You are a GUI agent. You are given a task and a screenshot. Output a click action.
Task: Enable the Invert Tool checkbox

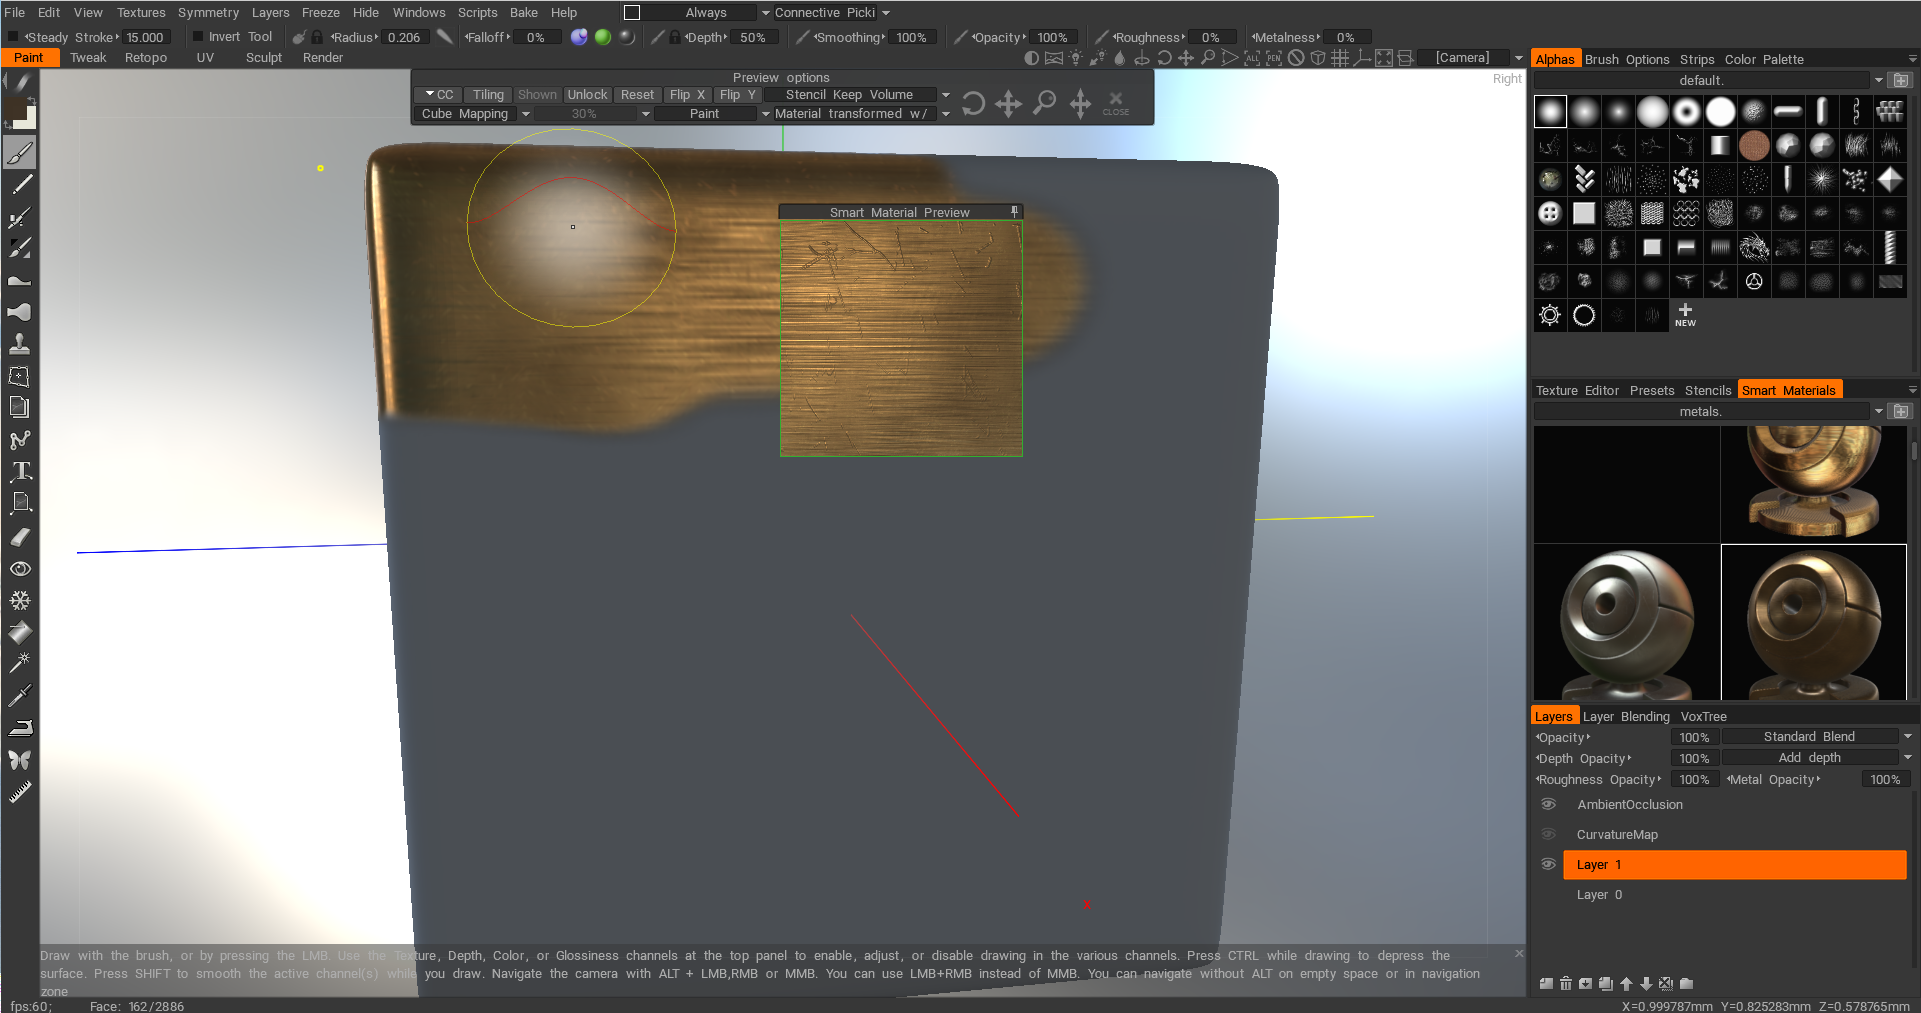click(198, 37)
